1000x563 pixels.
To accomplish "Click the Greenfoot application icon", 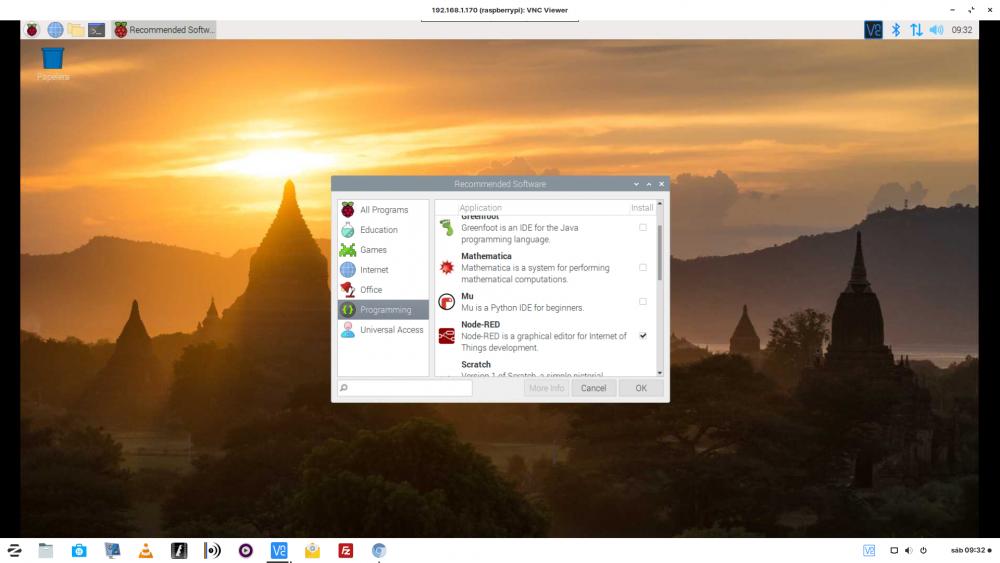I will tap(446, 228).
